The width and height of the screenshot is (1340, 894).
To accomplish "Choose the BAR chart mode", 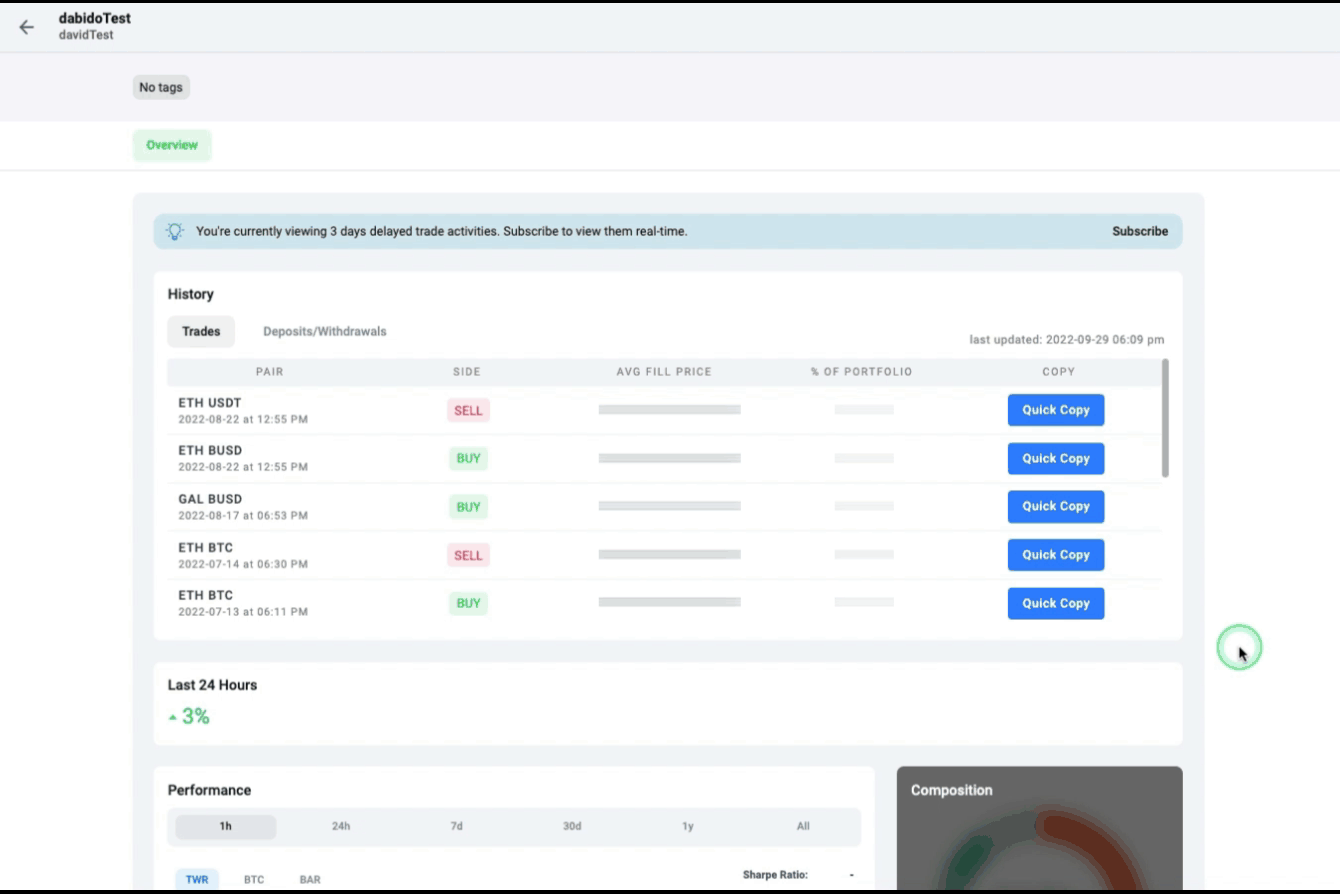I will 310,880.
